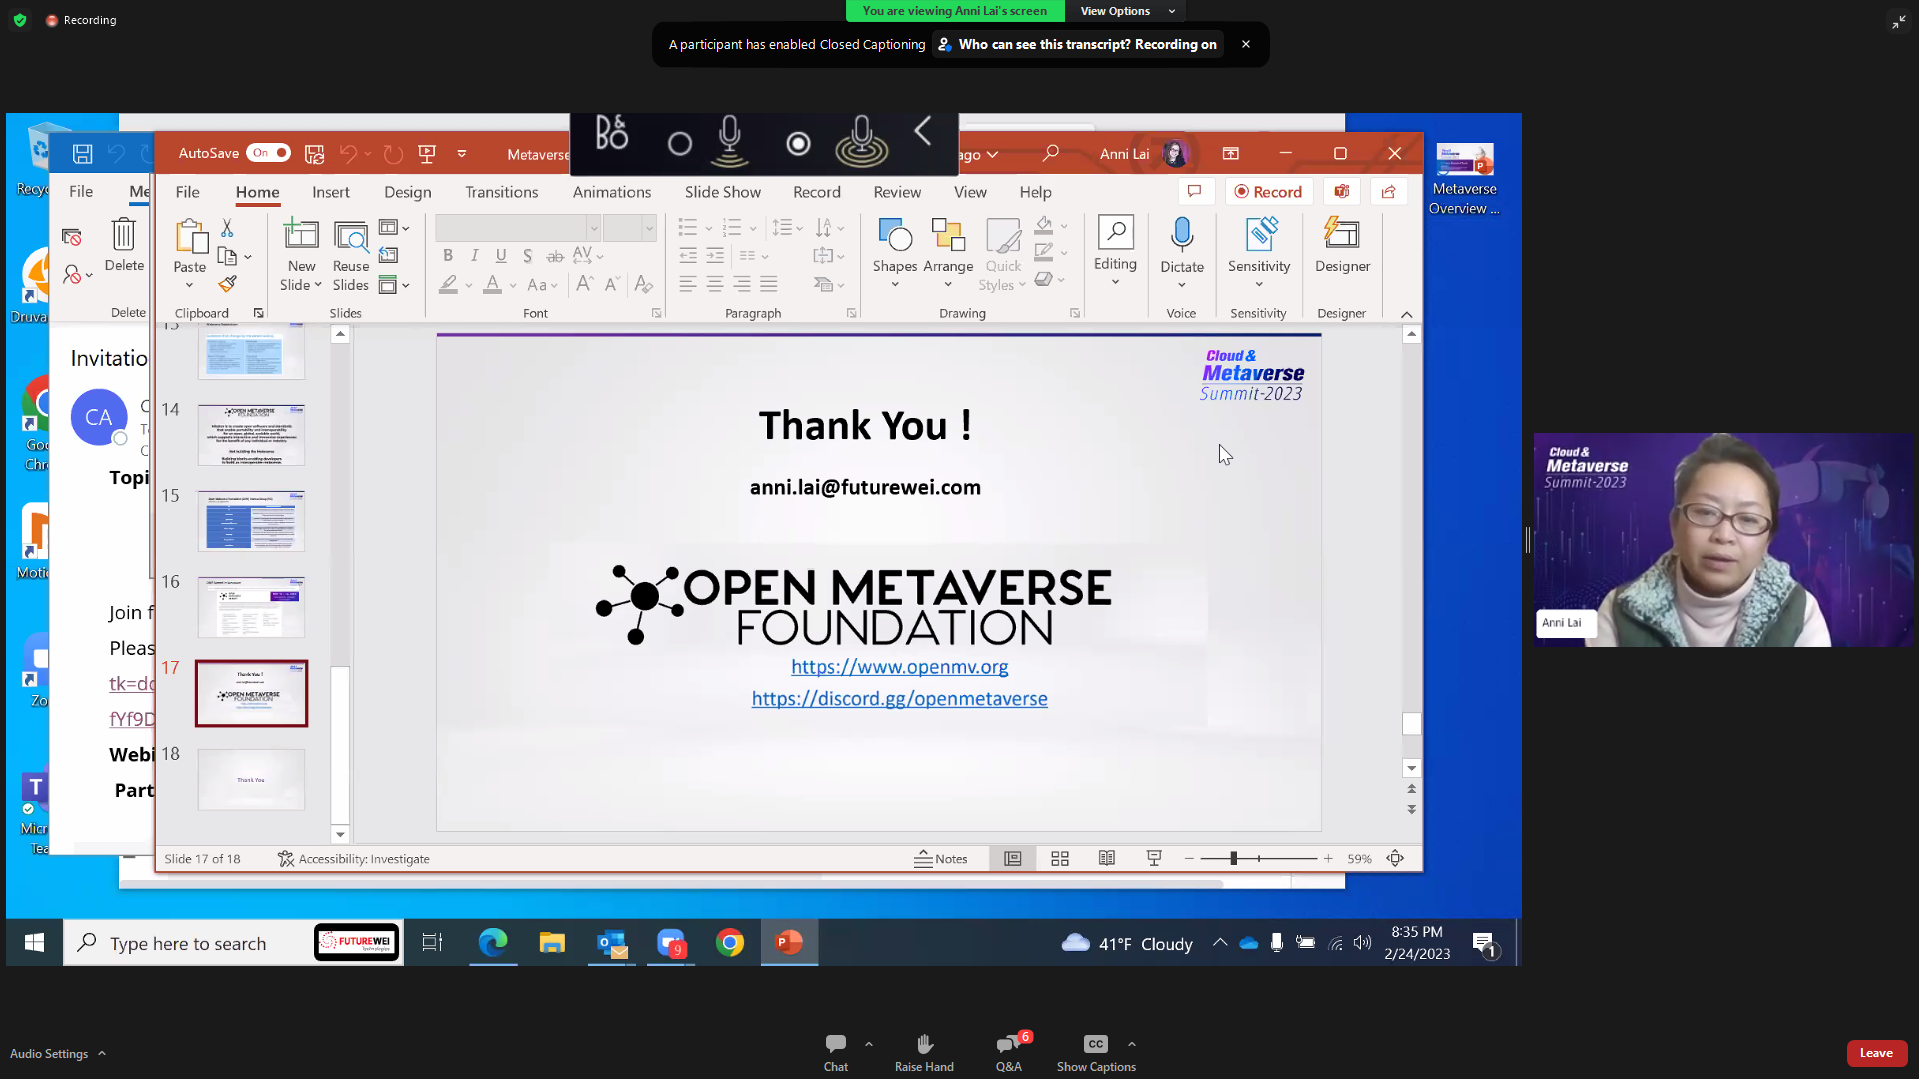Click Accessibility: Investigate status

(x=354, y=859)
